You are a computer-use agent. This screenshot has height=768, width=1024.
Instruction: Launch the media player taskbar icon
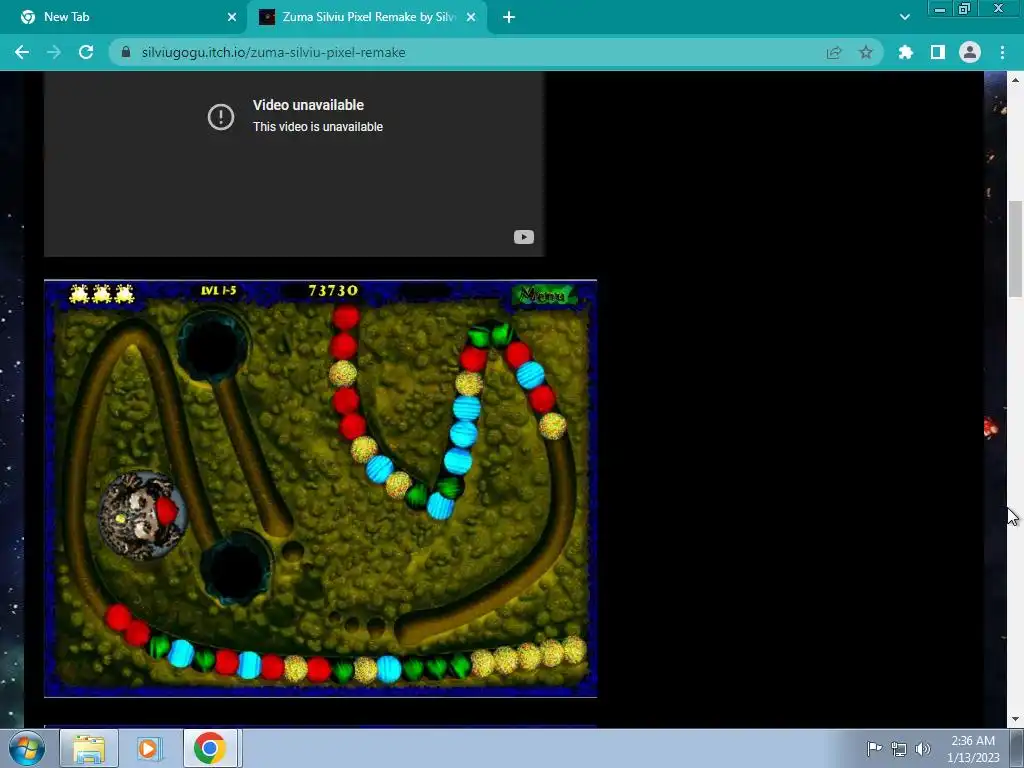point(150,748)
